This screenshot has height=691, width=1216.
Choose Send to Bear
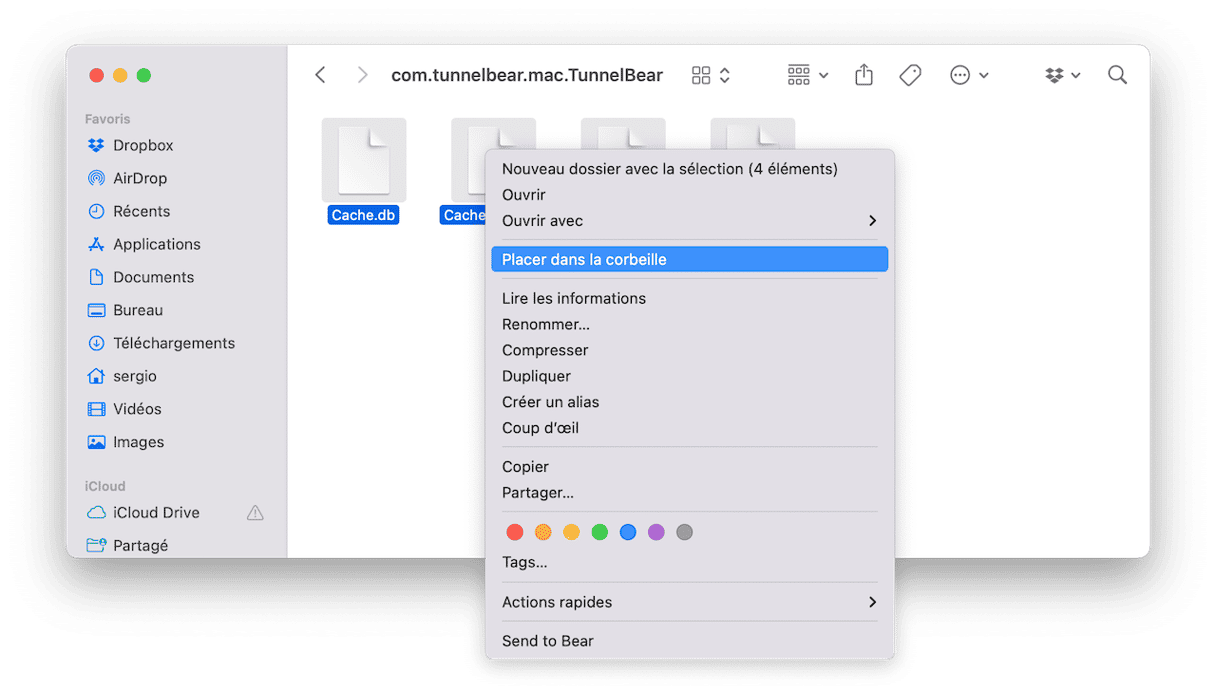547,641
